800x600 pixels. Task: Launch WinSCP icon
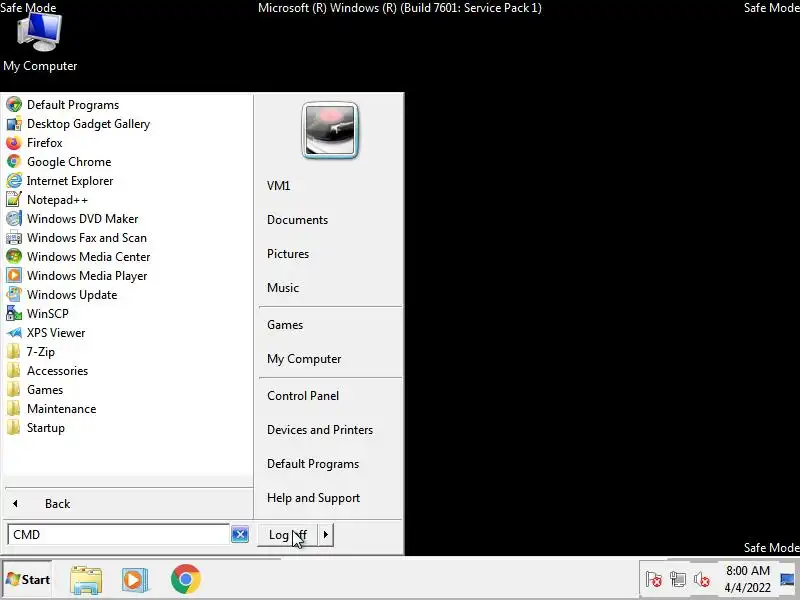coord(14,314)
